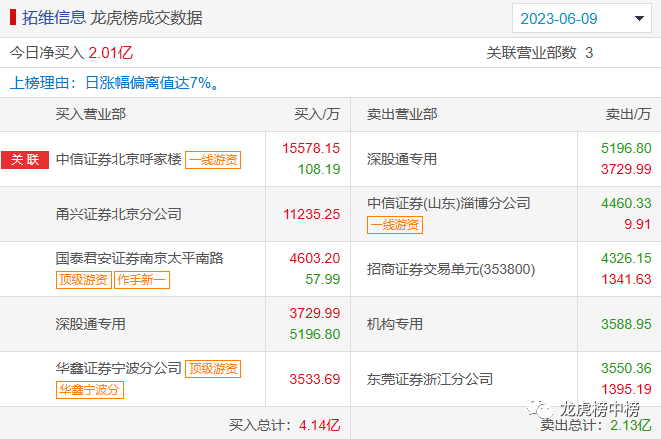Click 机构专用 in the seller column
Screen dimensions: 661x439
click(395, 324)
